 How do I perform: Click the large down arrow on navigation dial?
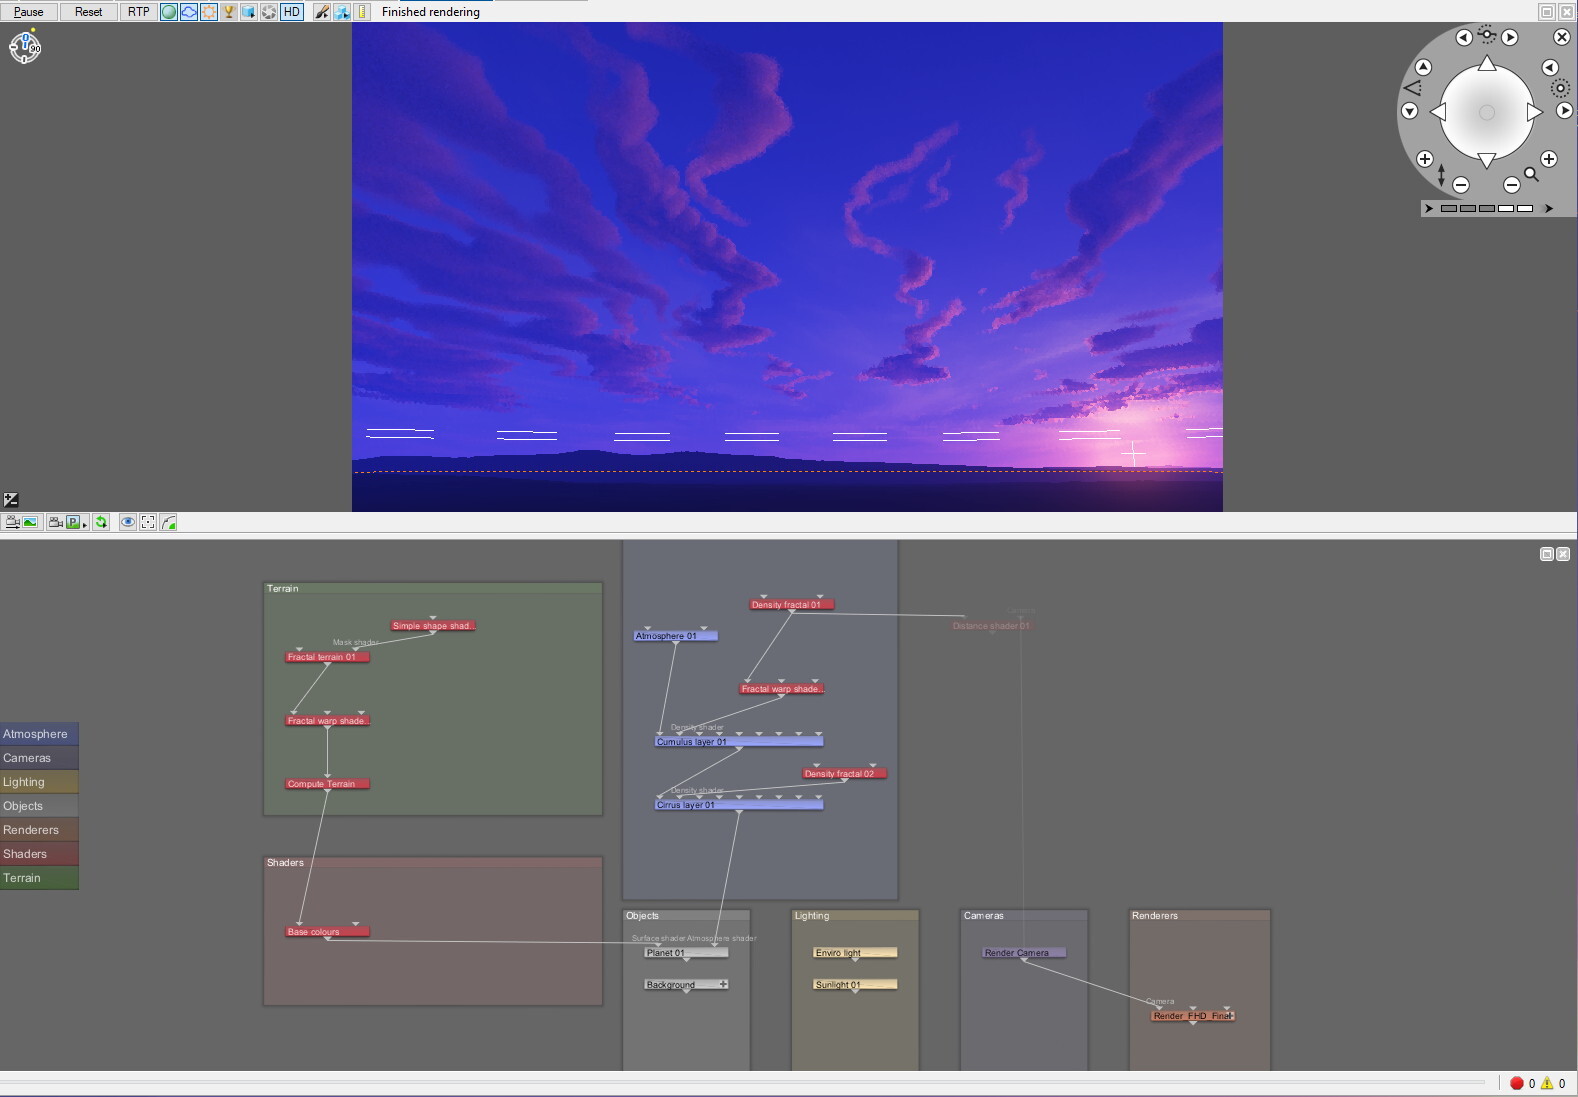pos(1487,160)
